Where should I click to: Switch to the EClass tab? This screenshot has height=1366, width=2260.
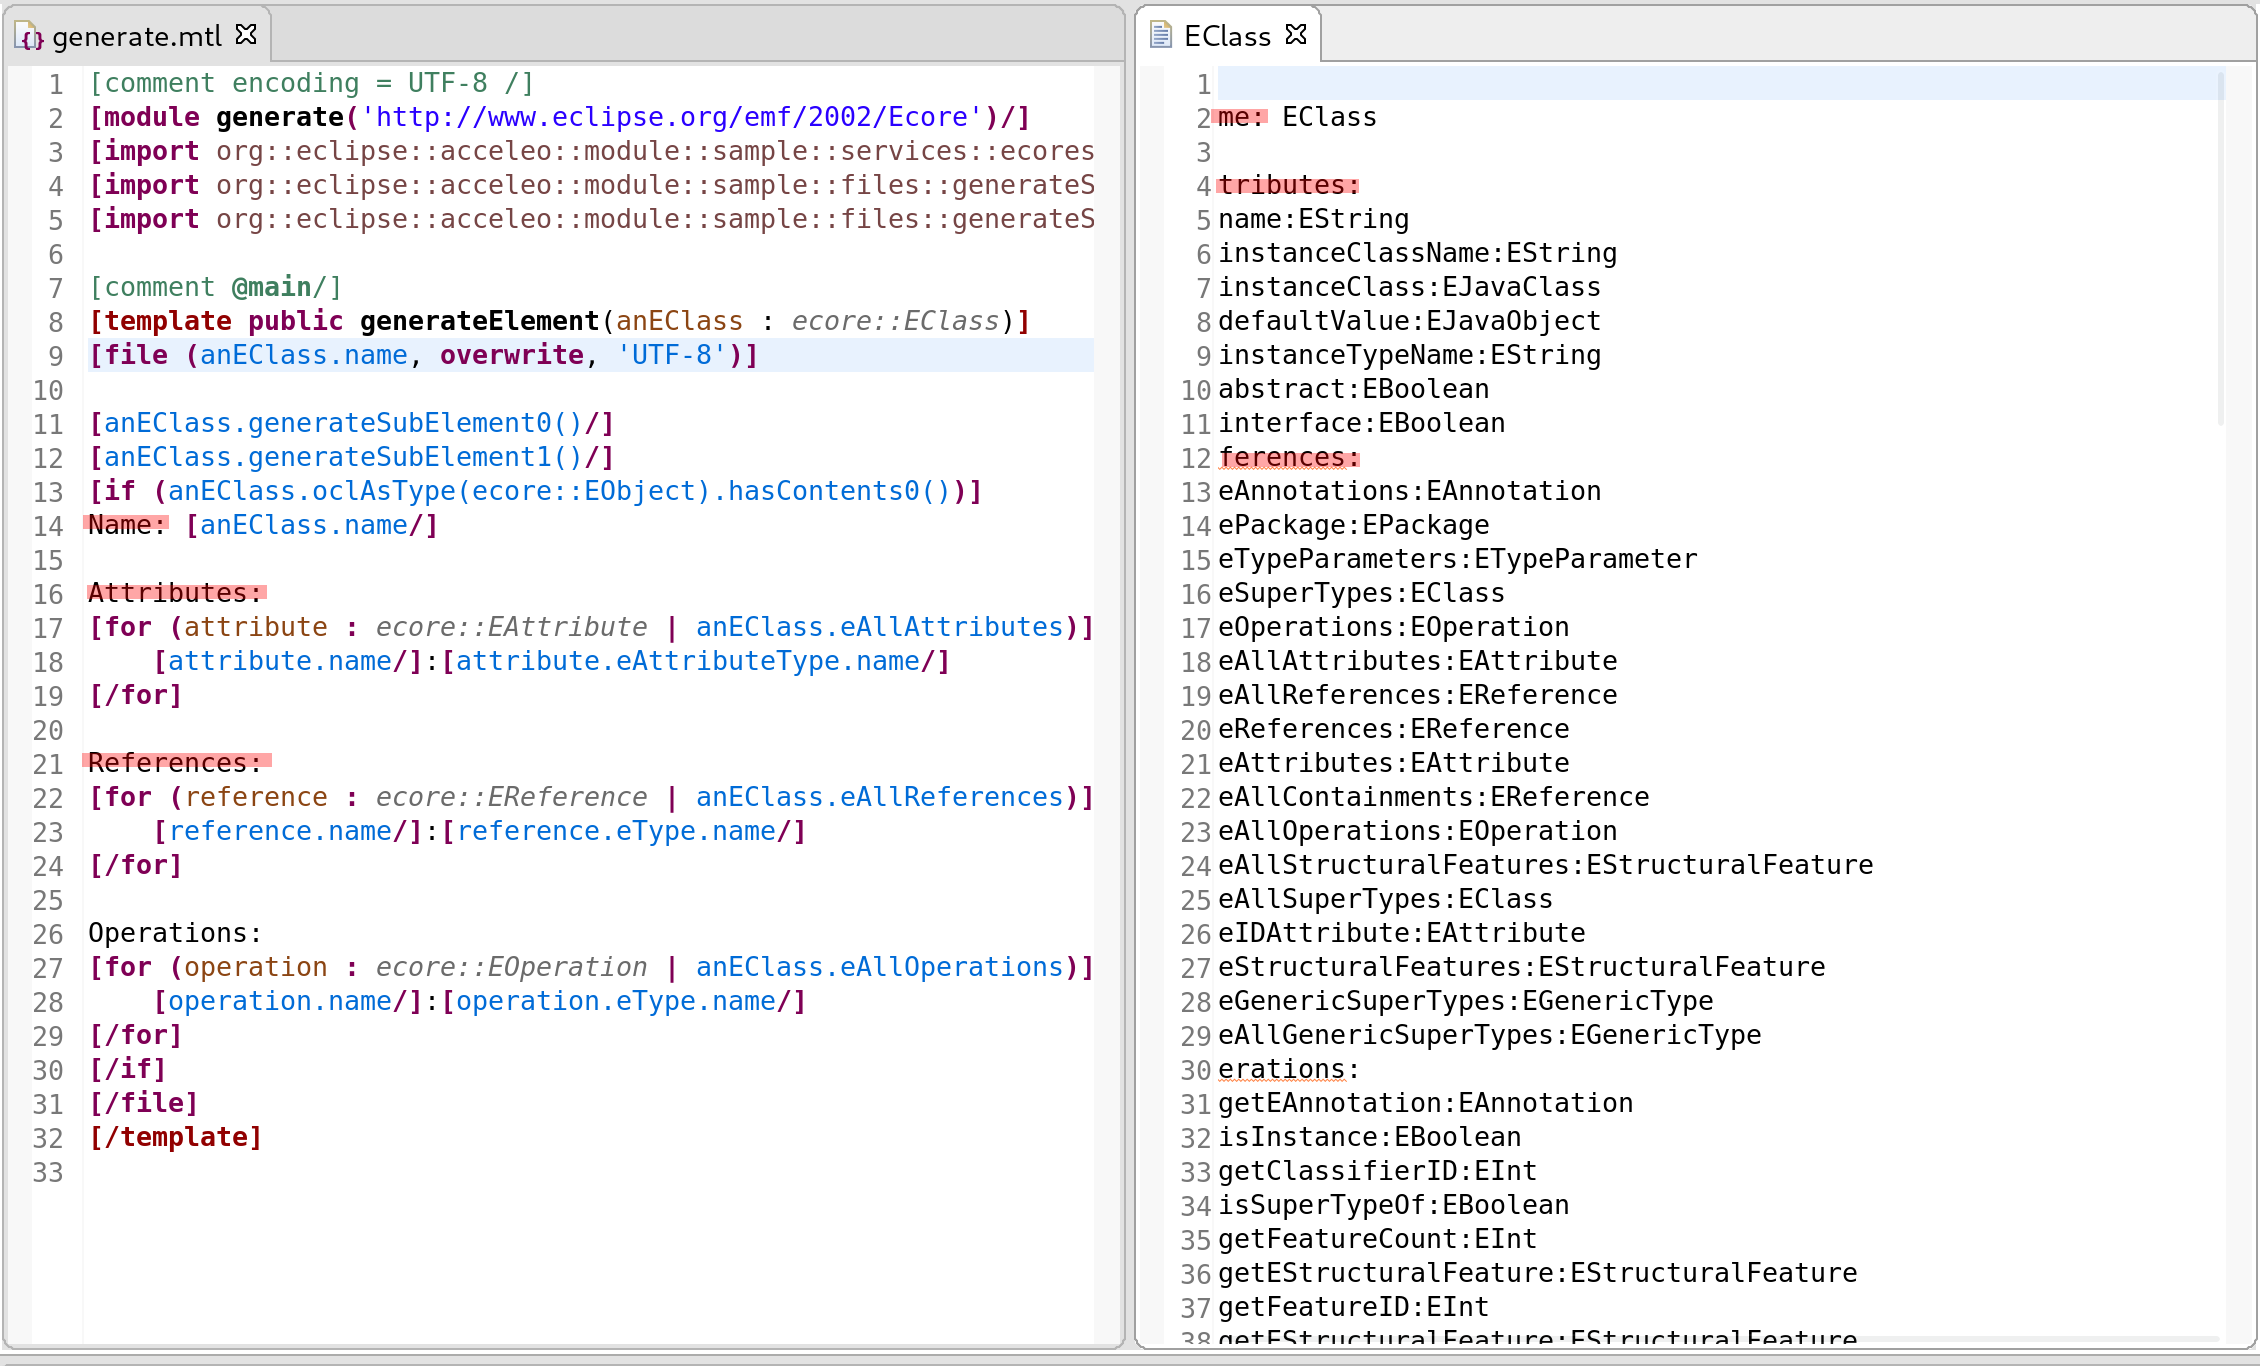point(1228,36)
